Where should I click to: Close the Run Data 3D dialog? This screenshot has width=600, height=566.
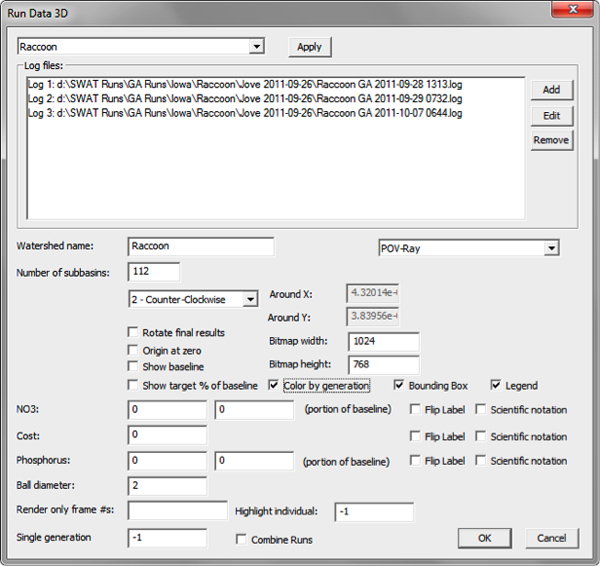click(572, 11)
